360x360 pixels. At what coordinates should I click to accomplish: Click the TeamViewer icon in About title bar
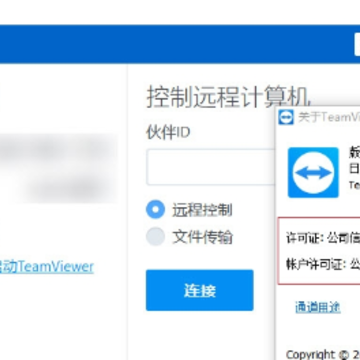point(286,117)
